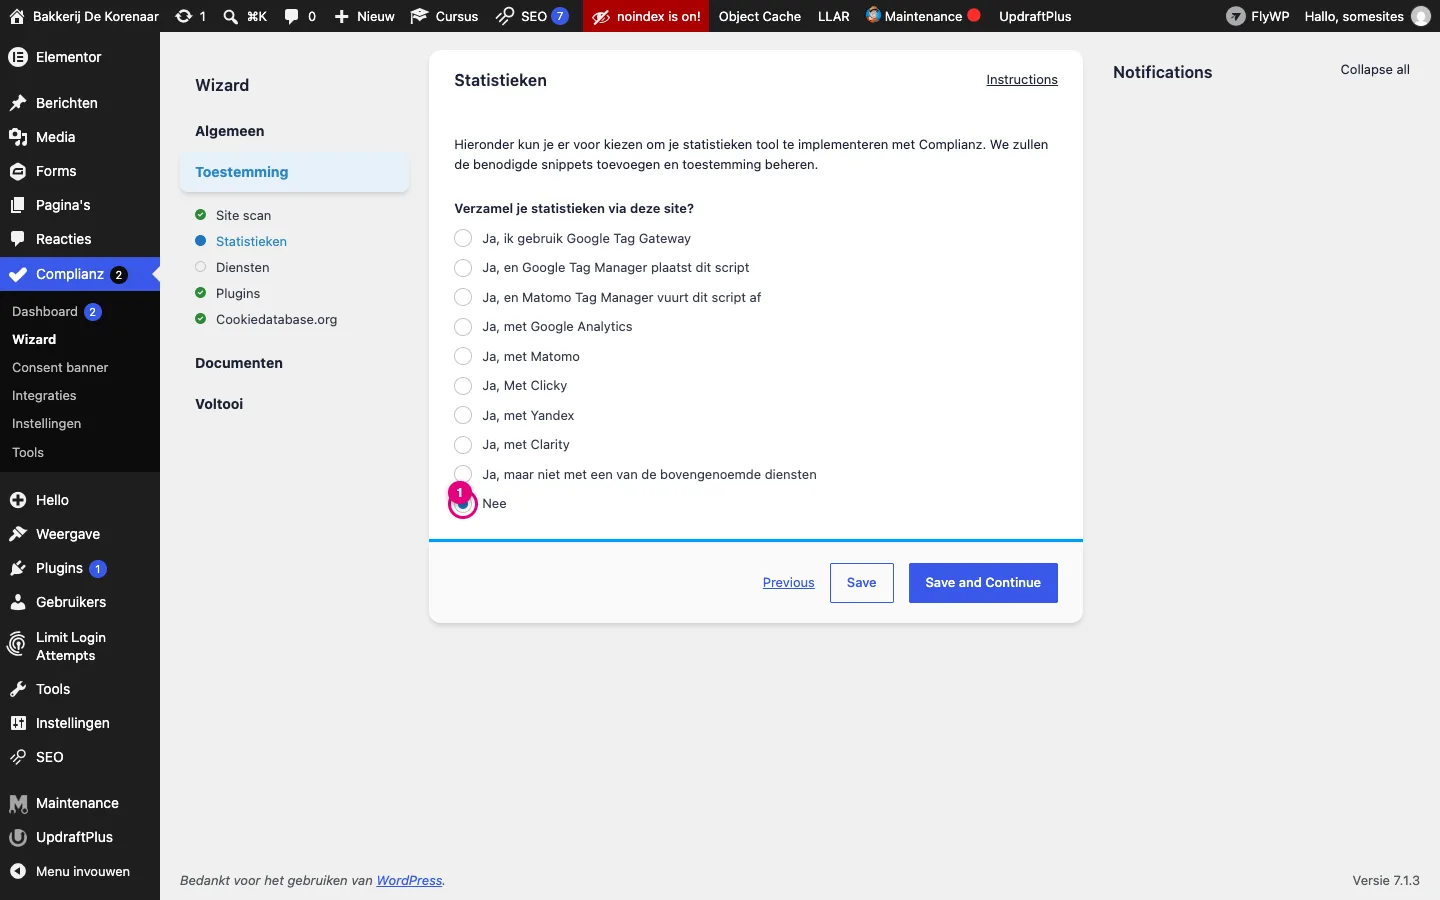Click the Instellingen sliders icon in main sidebar
1440x900 pixels.
click(18, 723)
